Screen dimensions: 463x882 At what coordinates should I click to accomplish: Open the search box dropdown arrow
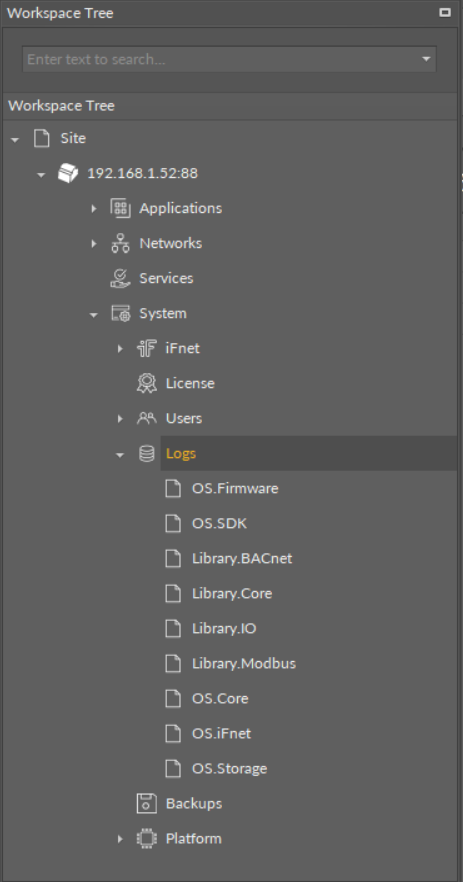pos(426,59)
